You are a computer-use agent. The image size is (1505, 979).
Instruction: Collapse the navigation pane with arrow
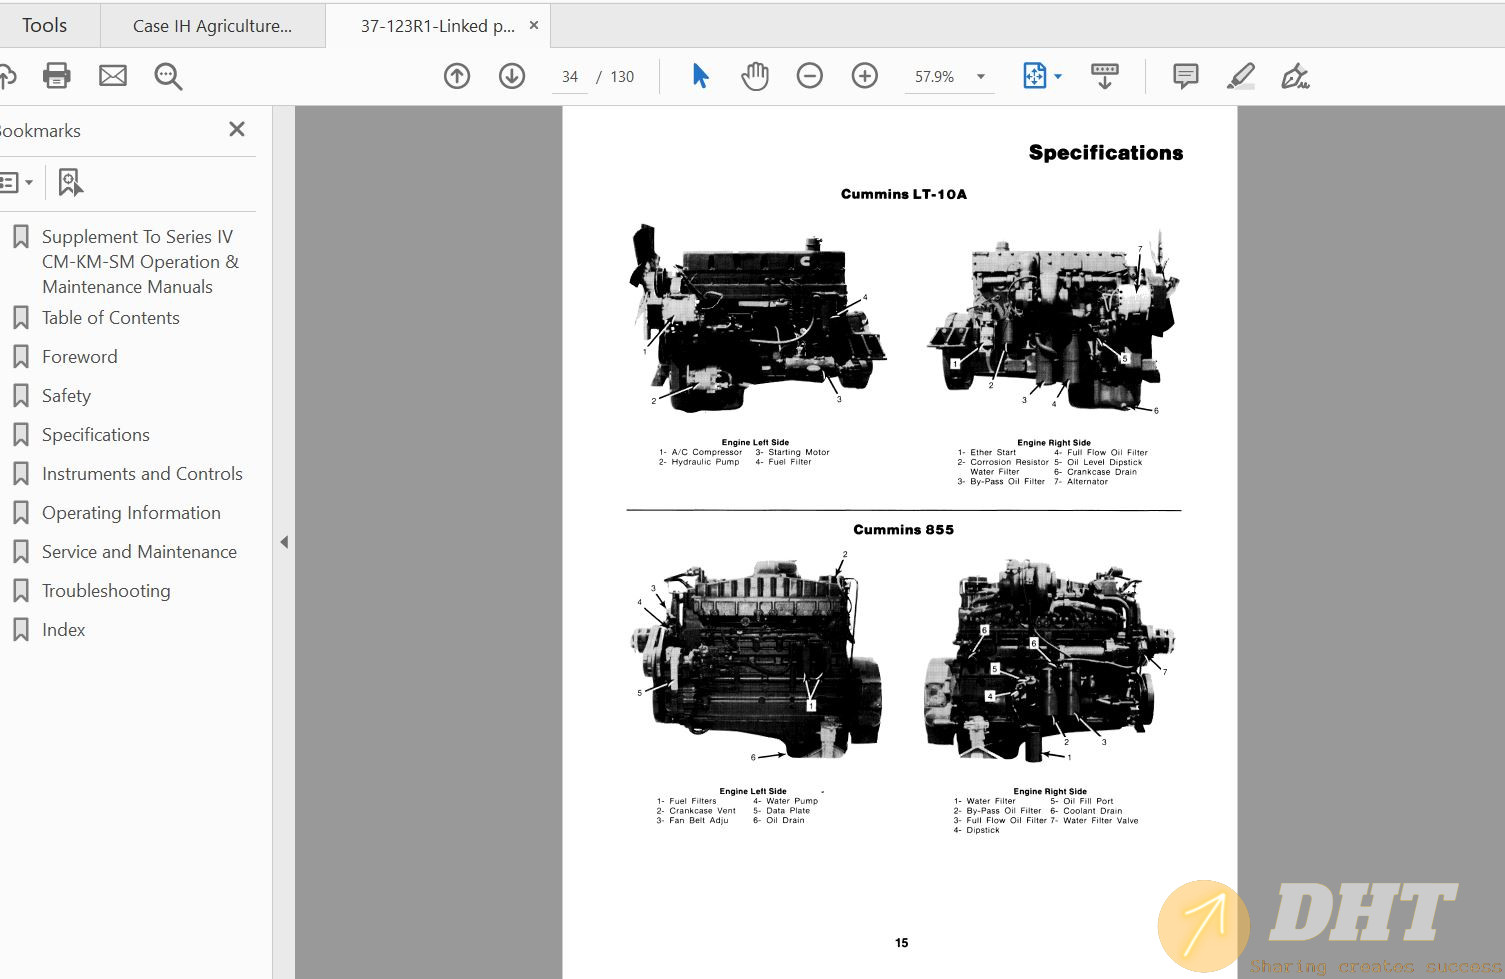coord(284,542)
